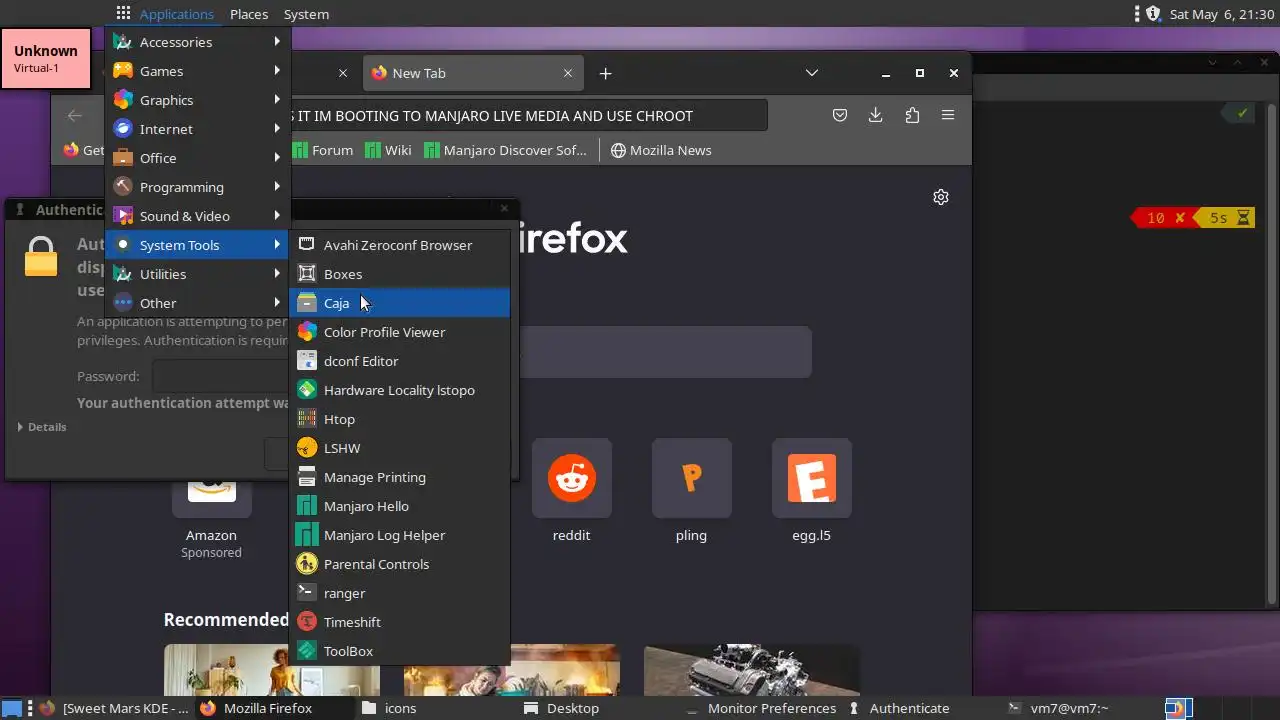The height and width of the screenshot is (720, 1280).
Task: Launch Manjaro Hello
Action: 399,506
